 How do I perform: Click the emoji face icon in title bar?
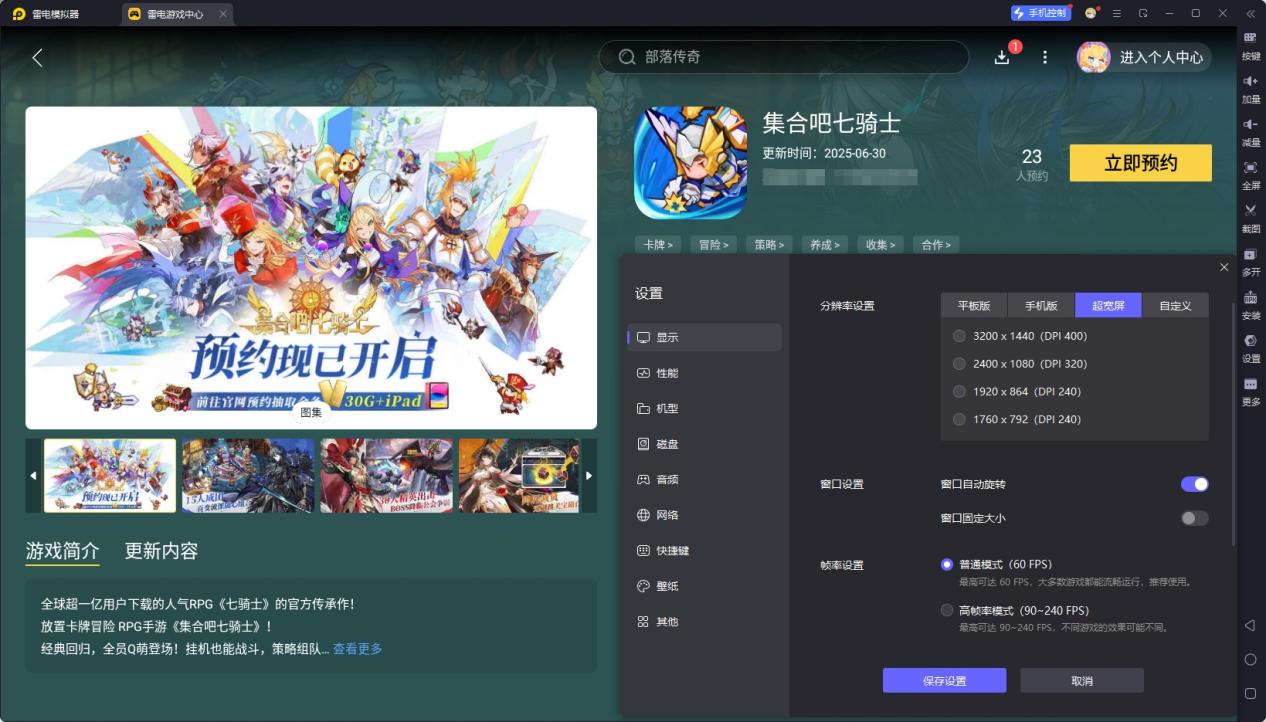coord(1091,13)
